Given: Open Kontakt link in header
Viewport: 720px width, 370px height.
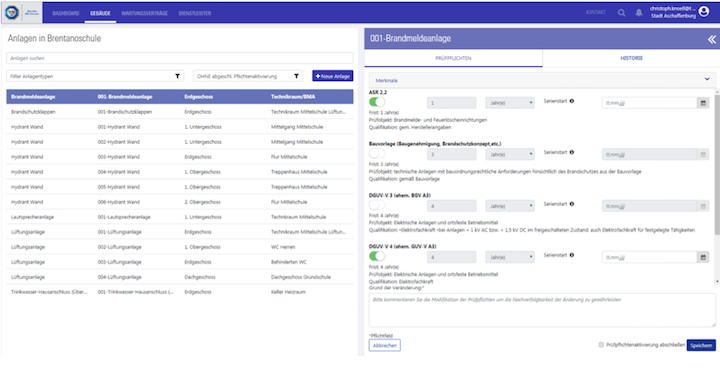Looking at the screenshot, I should point(596,12).
